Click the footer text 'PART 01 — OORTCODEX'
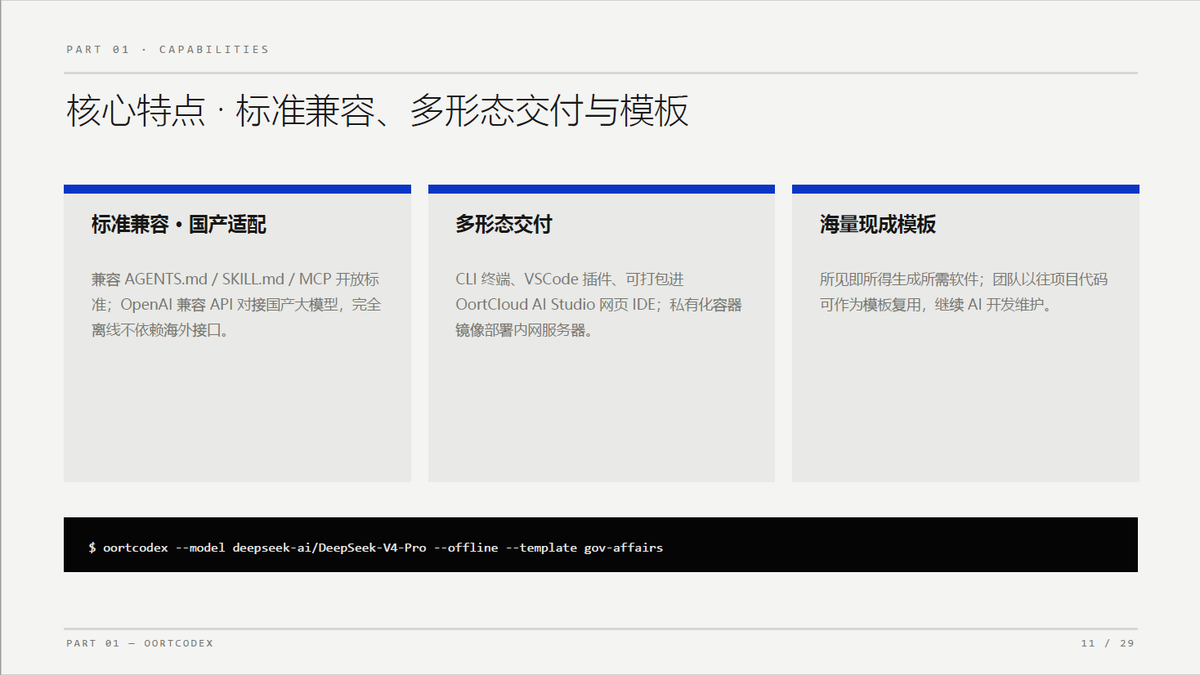This screenshot has height=675, width=1200. (140, 643)
